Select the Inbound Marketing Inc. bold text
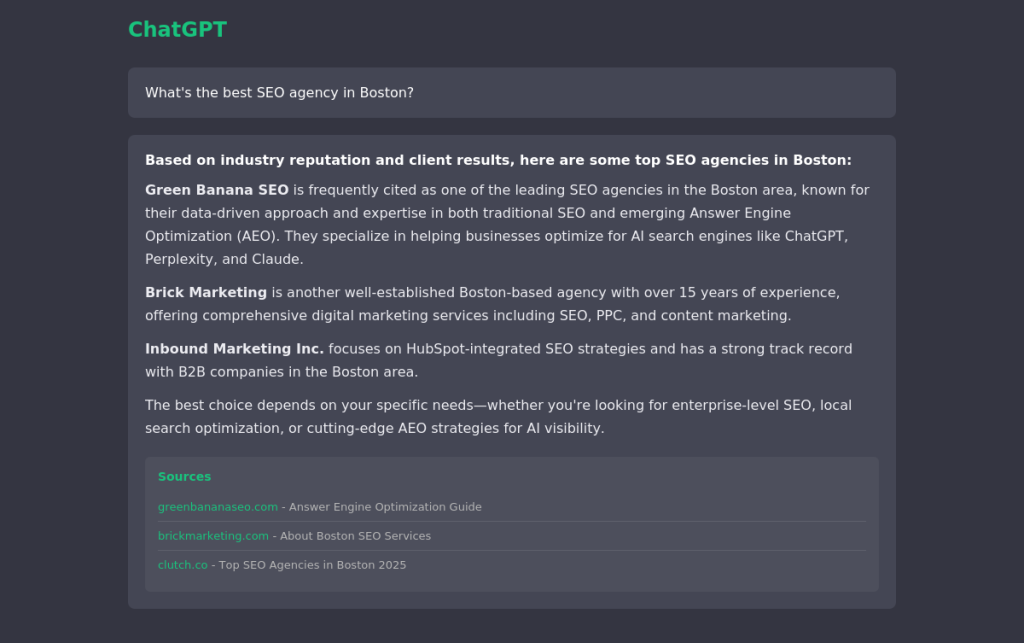 [x=234, y=349]
